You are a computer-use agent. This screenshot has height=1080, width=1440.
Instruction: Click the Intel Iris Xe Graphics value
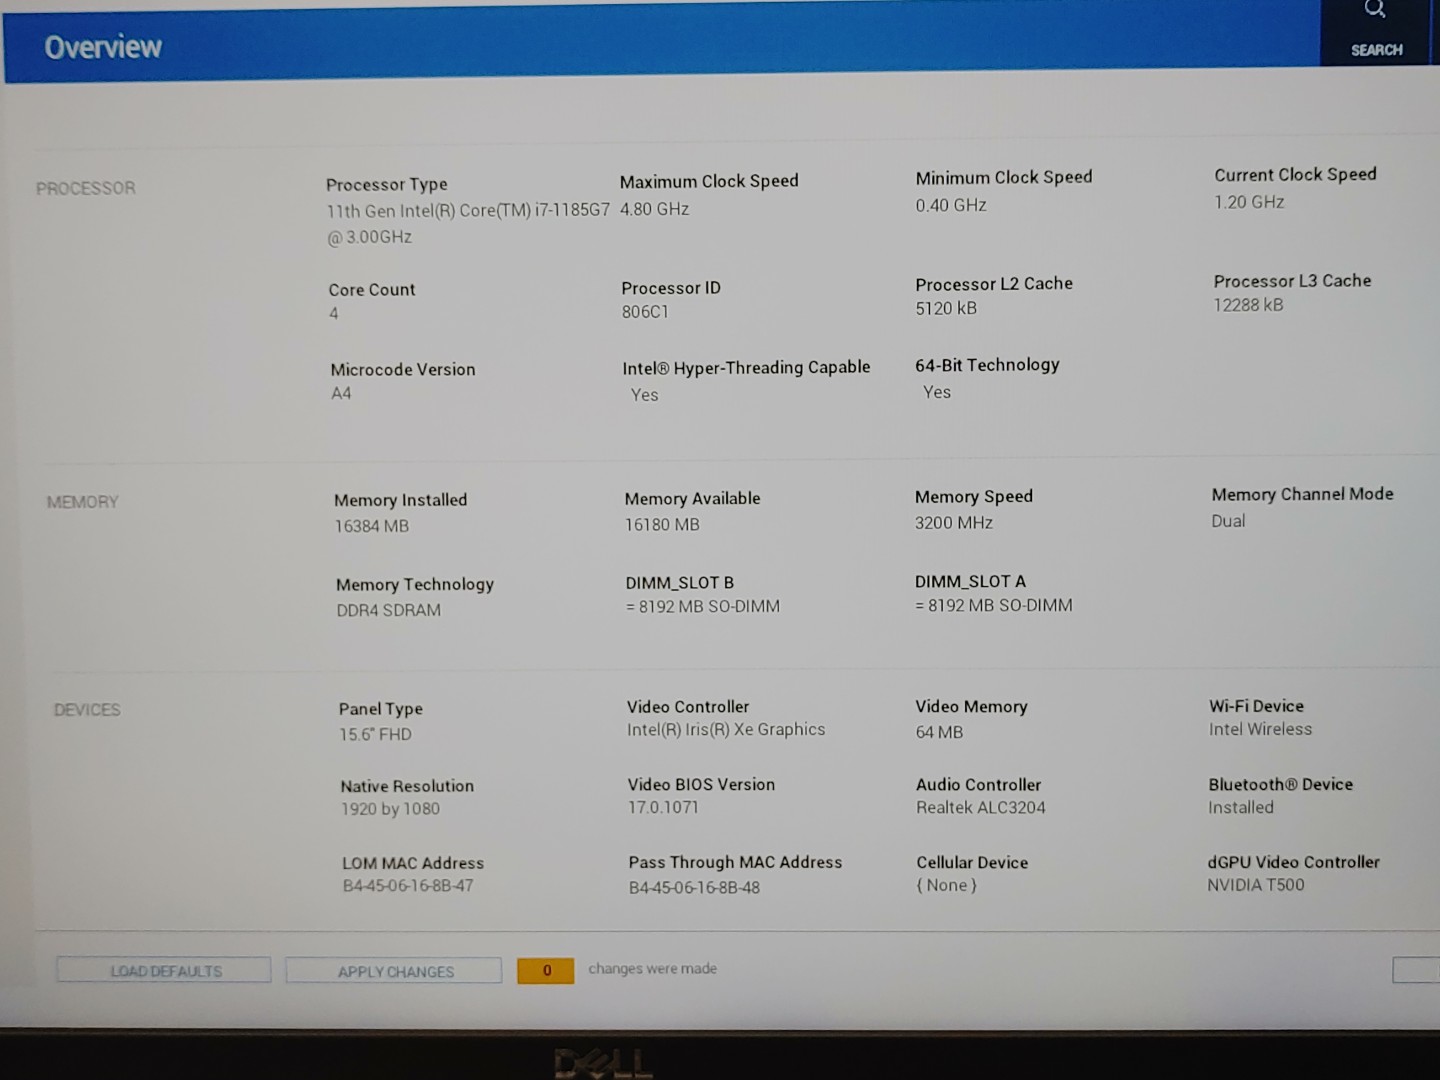726,730
